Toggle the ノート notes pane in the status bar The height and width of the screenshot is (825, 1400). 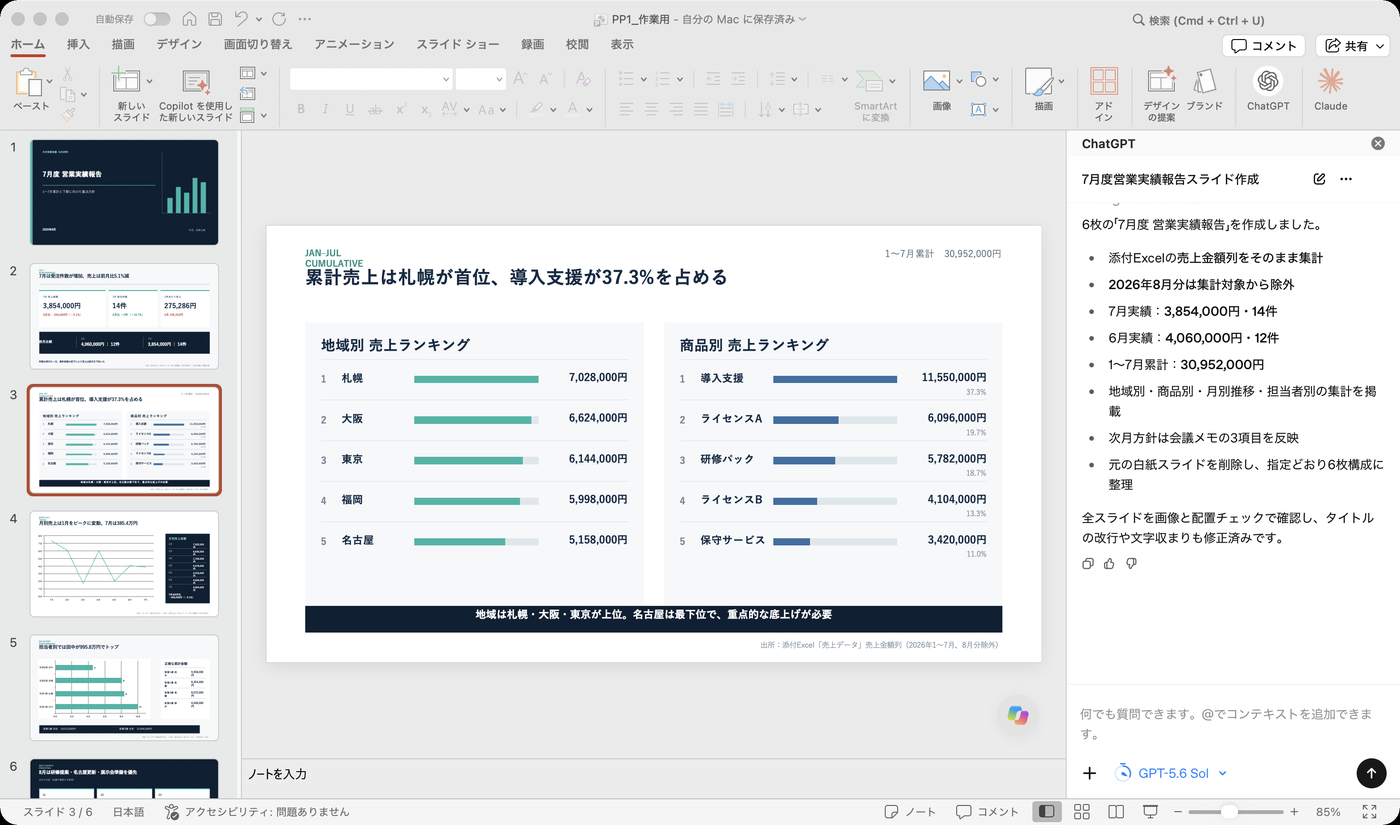click(x=910, y=812)
